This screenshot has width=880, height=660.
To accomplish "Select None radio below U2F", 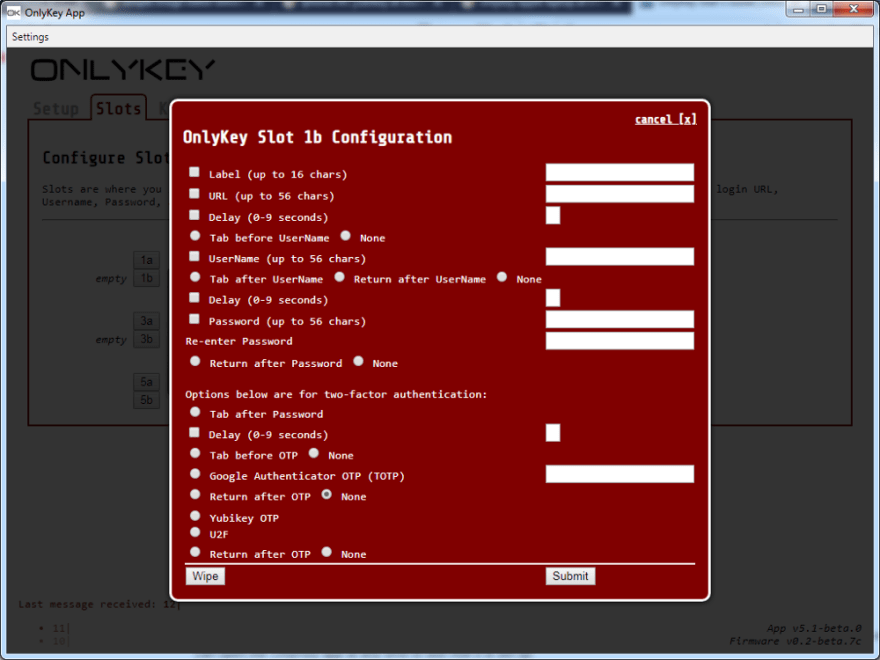I will tap(327, 552).
